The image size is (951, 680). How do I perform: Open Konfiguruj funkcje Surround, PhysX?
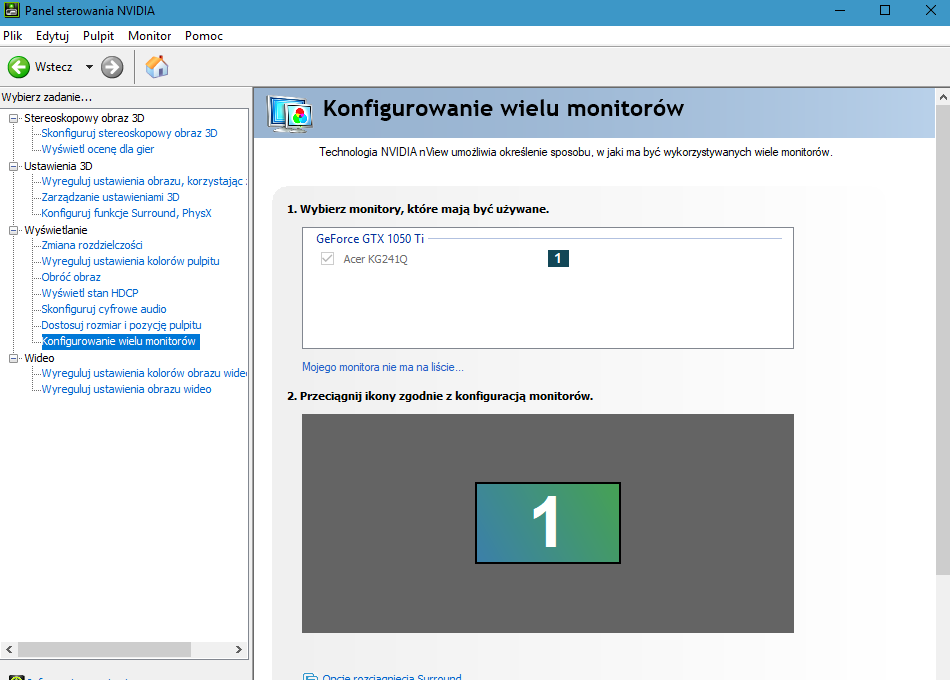[x=126, y=213]
